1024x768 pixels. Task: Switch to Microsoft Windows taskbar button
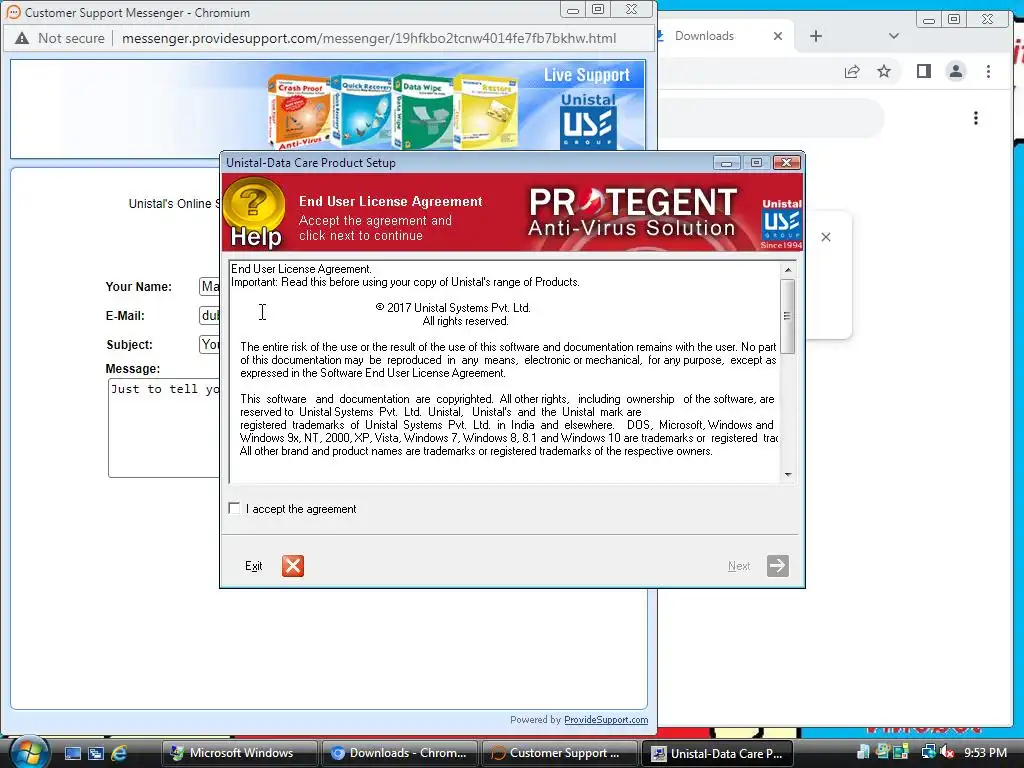[239, 753]
